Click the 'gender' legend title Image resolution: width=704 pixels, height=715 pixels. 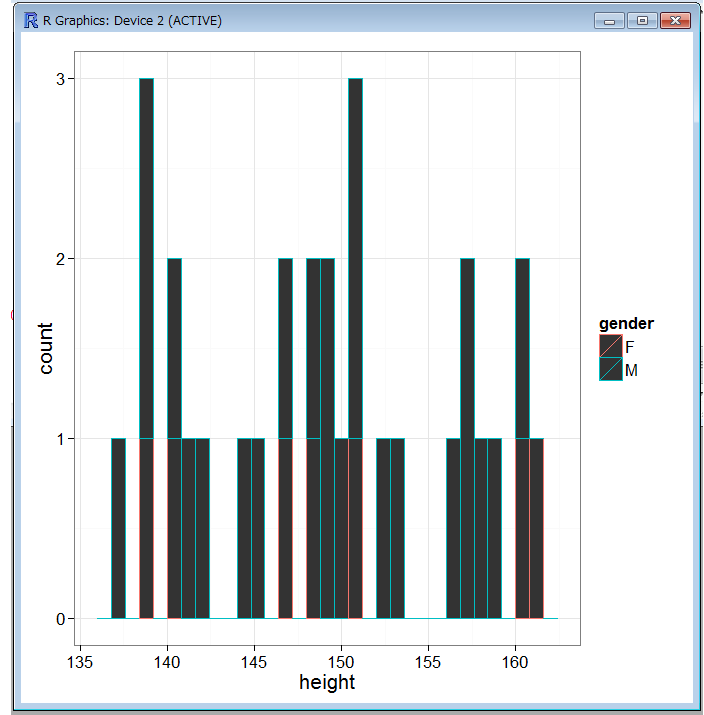pos(626,324)
